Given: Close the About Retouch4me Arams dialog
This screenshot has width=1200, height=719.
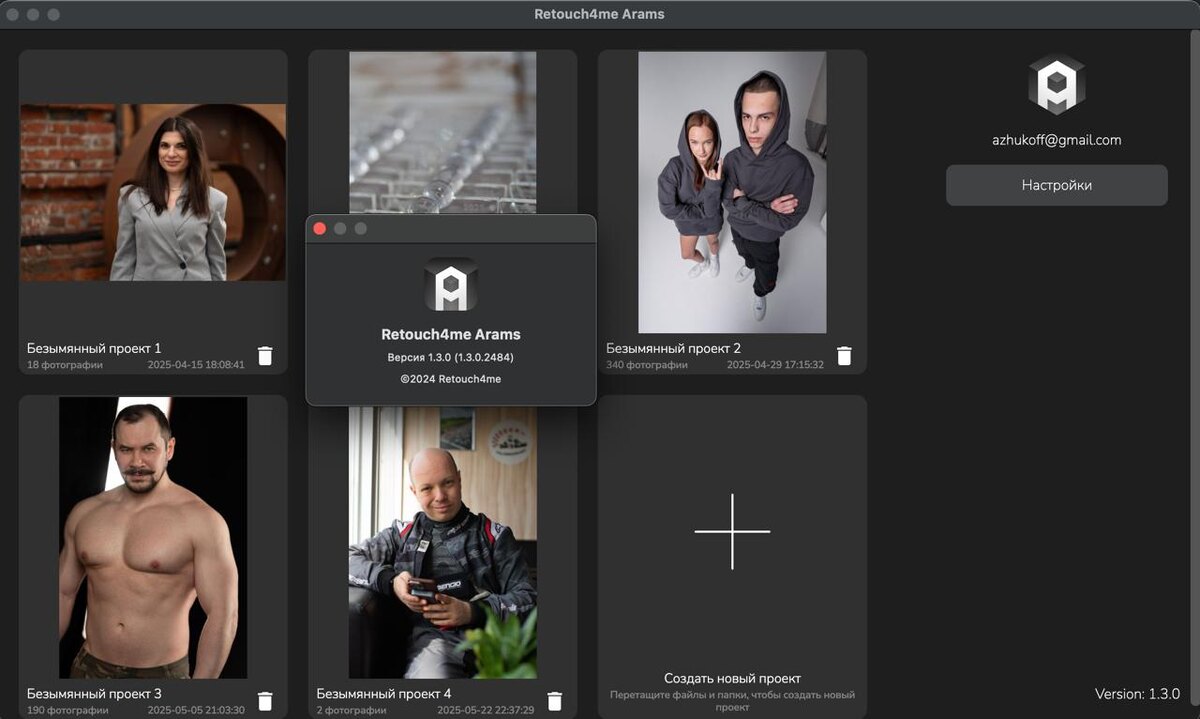Looking at the screenshot, I should click(x=320, y=229).
